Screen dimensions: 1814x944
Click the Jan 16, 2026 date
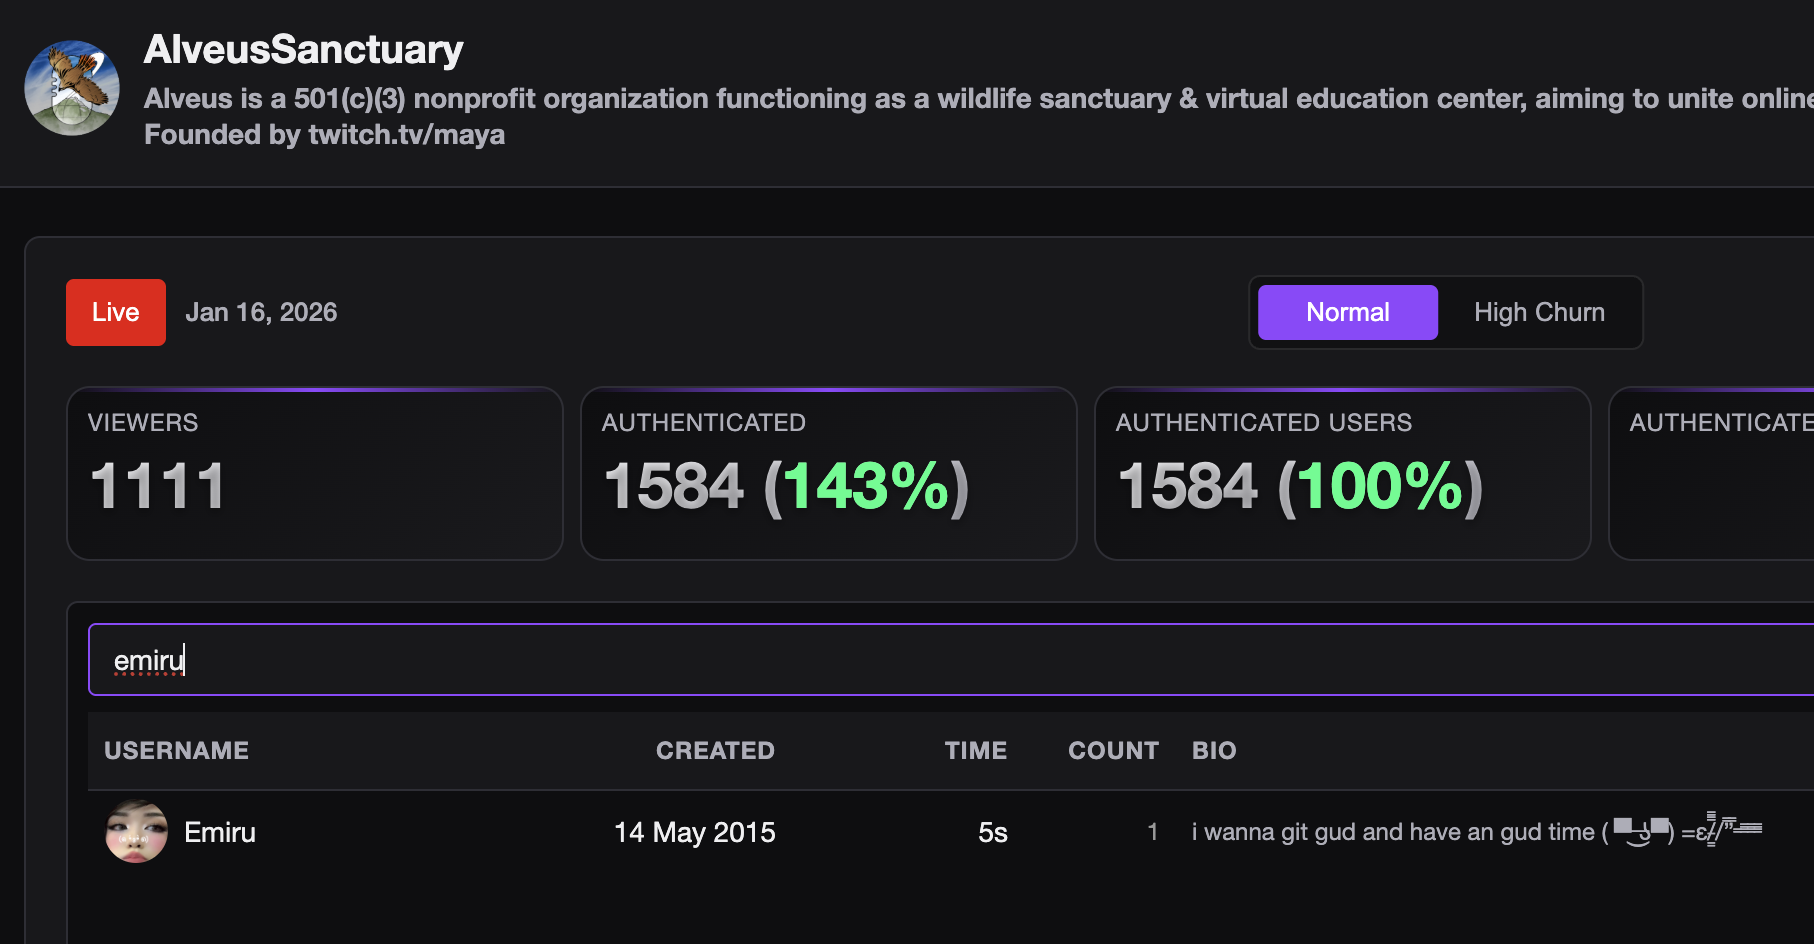pos(261,312)
